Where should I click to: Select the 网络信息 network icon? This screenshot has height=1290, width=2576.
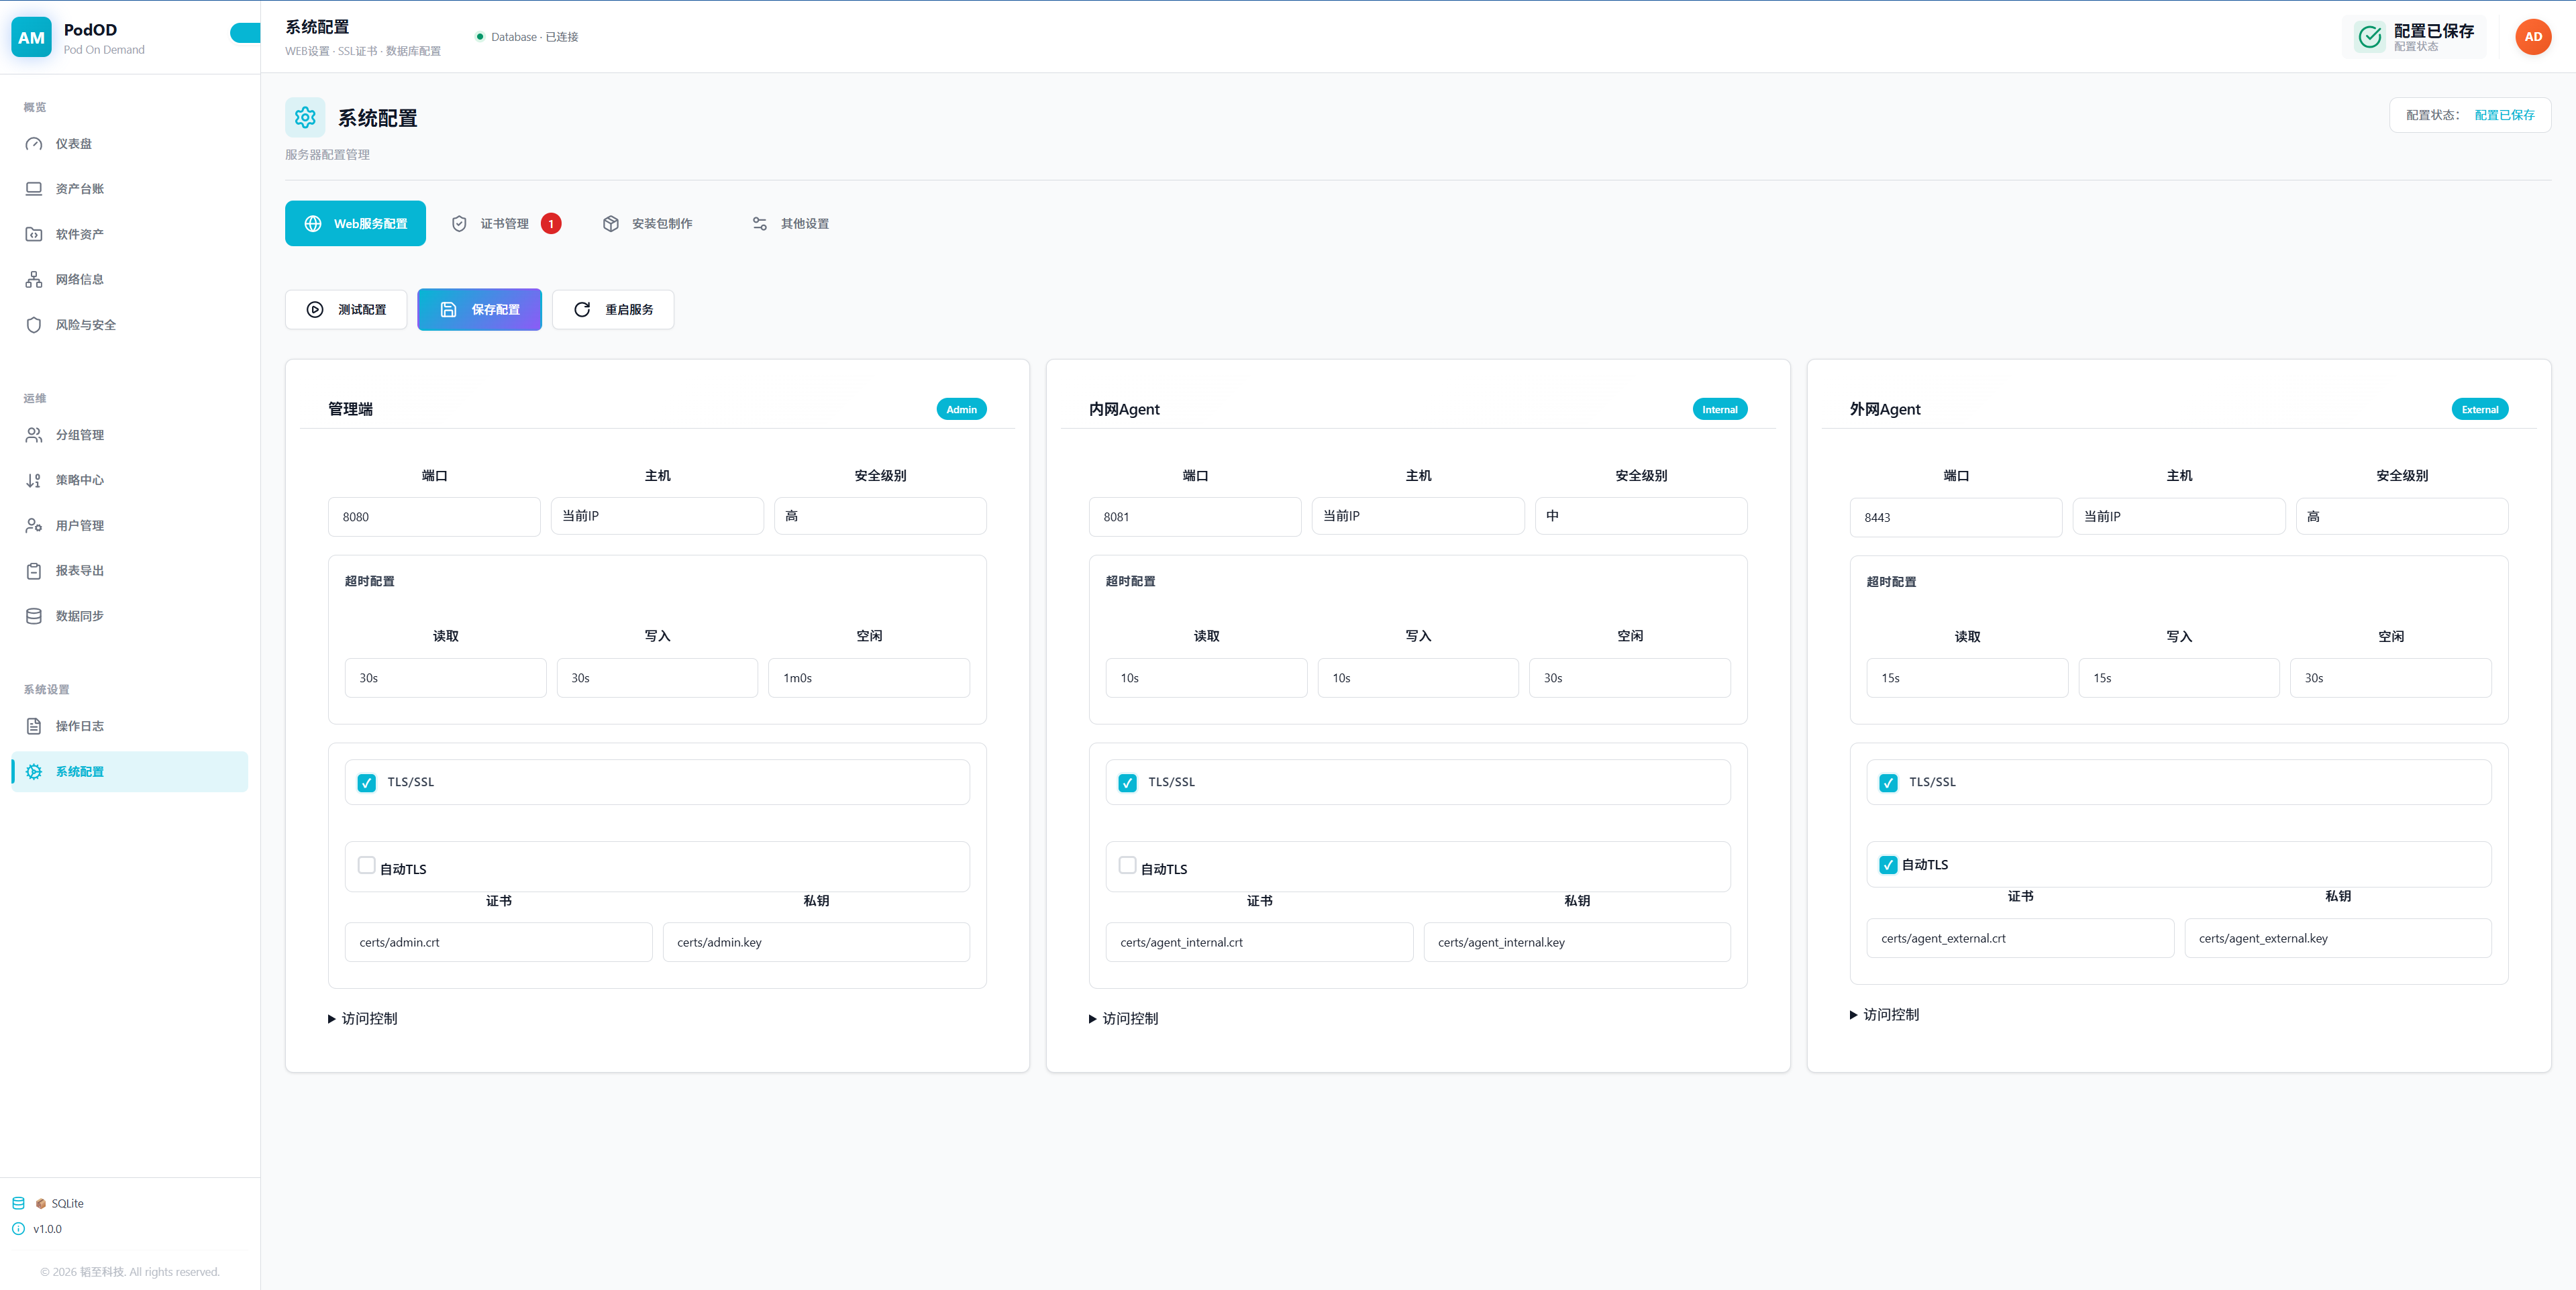34,280
